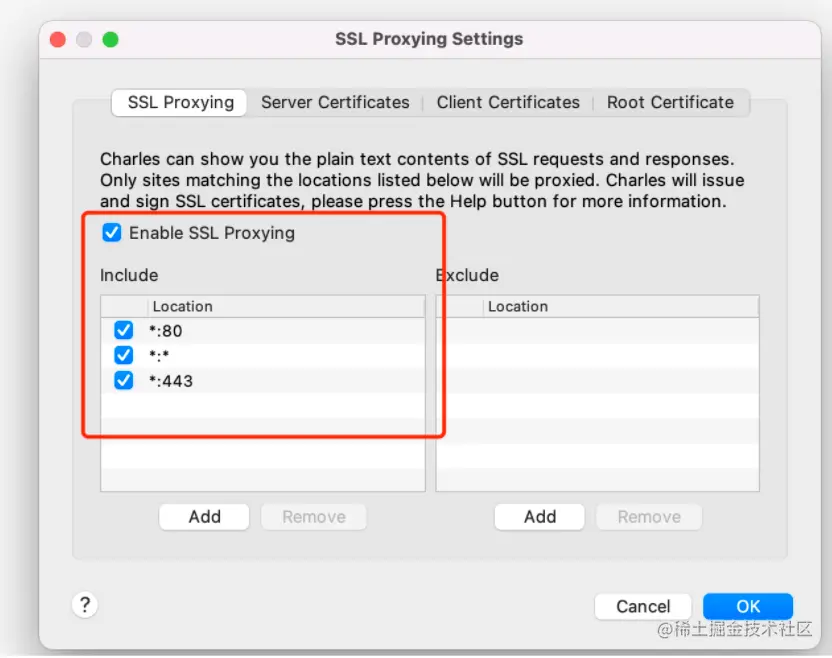Close the dialog with the red button
The width and height of the screenshot is (832, 658).
click(x=58, y=39)
